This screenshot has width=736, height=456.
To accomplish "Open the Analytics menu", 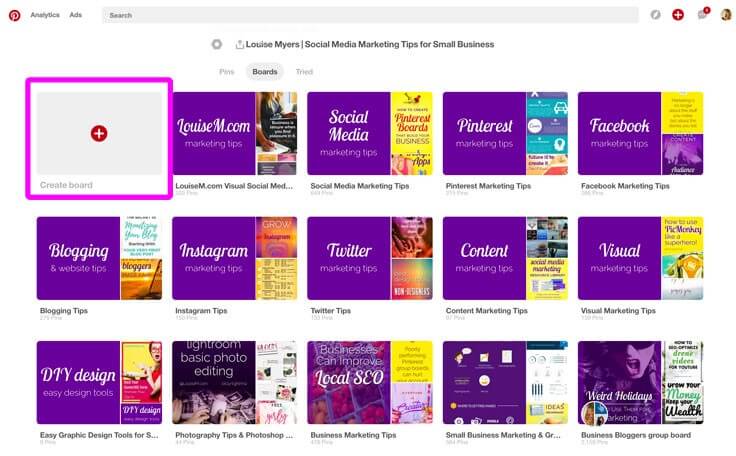I will coord(45,15).
